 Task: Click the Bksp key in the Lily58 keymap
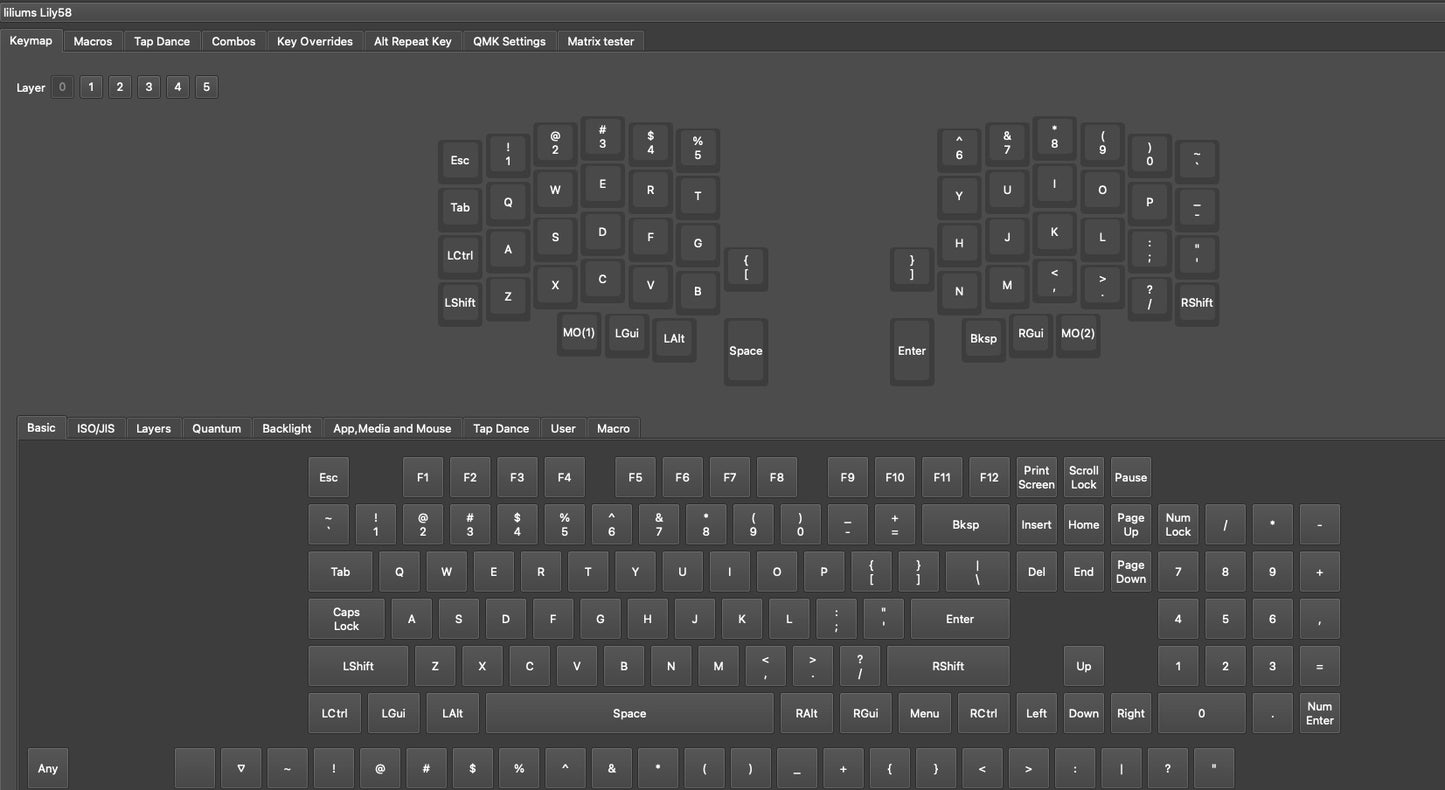(x=983, y=338)
